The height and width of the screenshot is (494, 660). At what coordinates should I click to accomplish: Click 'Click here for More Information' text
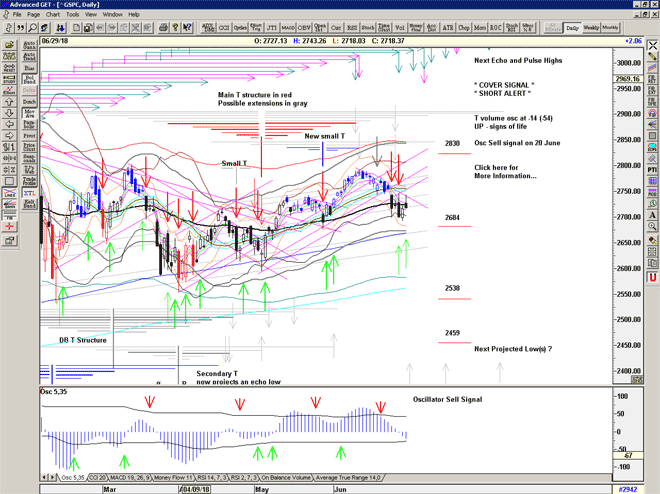506,170
